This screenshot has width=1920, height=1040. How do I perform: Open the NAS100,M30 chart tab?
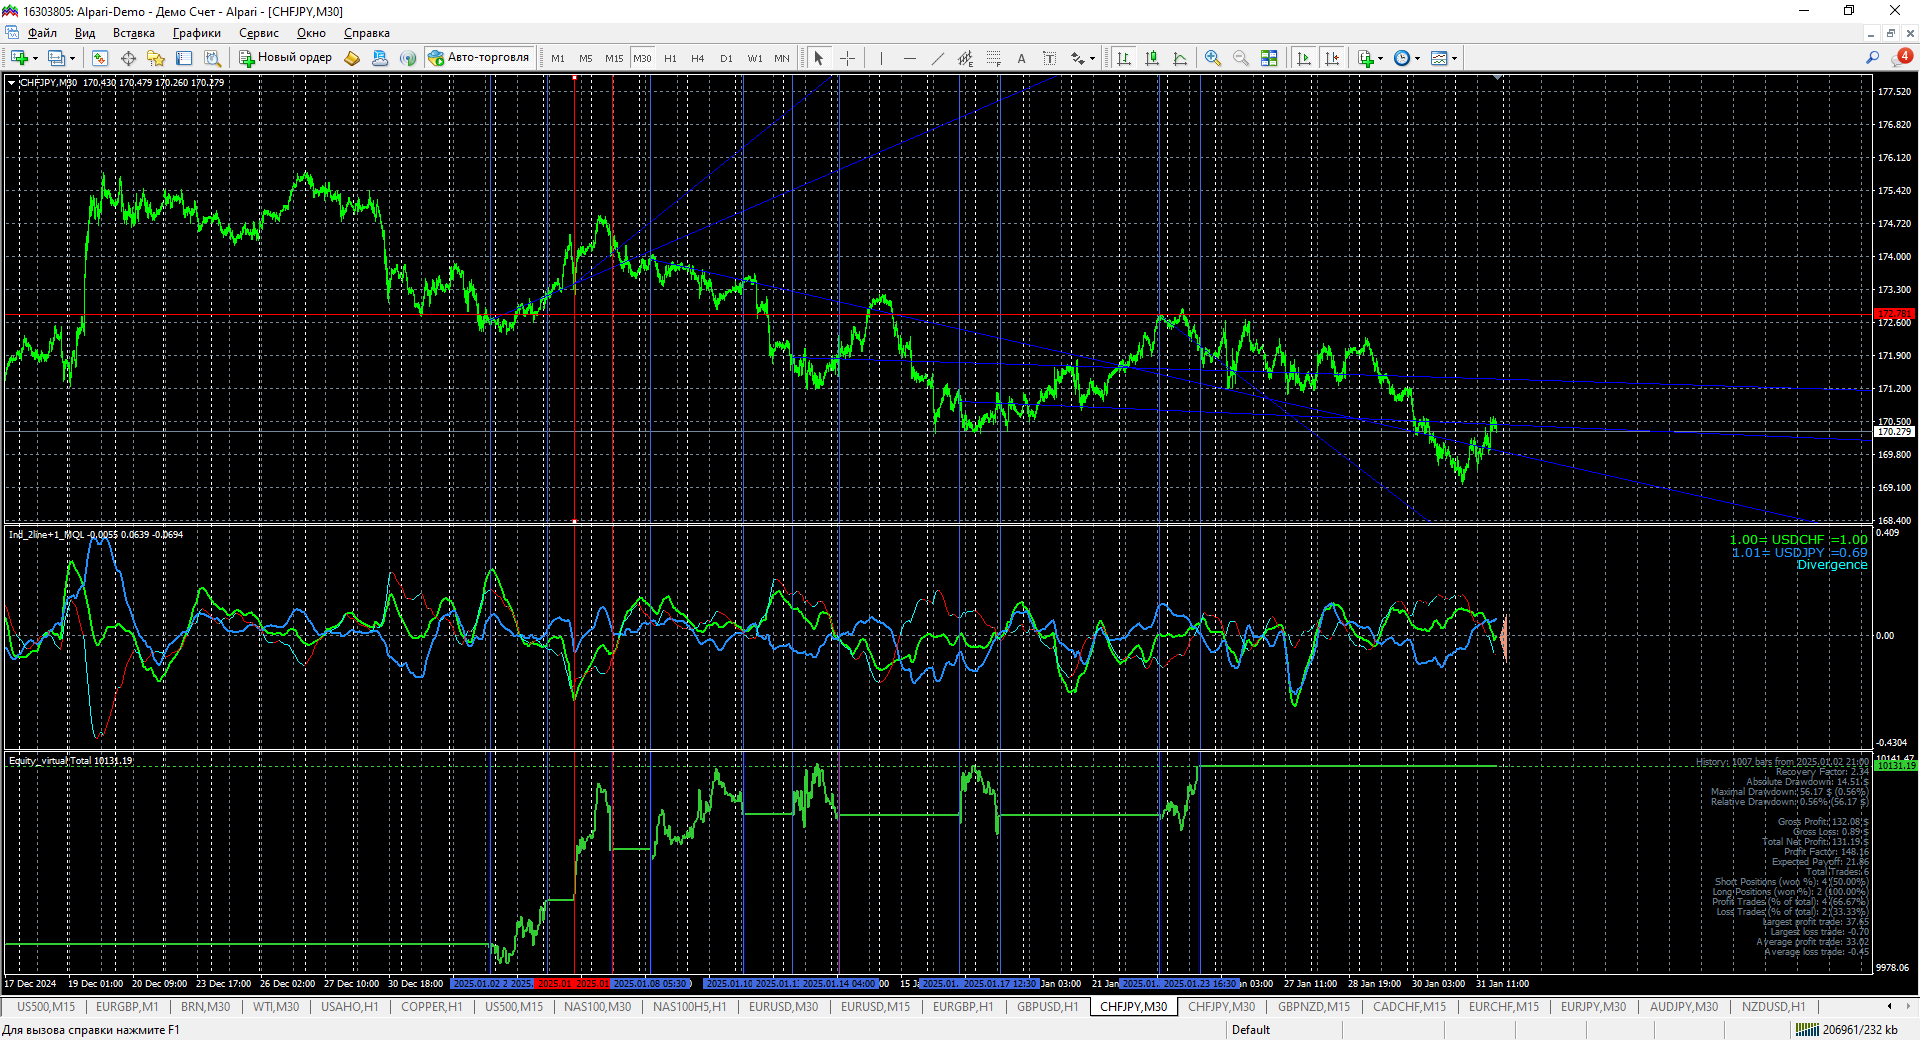pos(597,1007)
